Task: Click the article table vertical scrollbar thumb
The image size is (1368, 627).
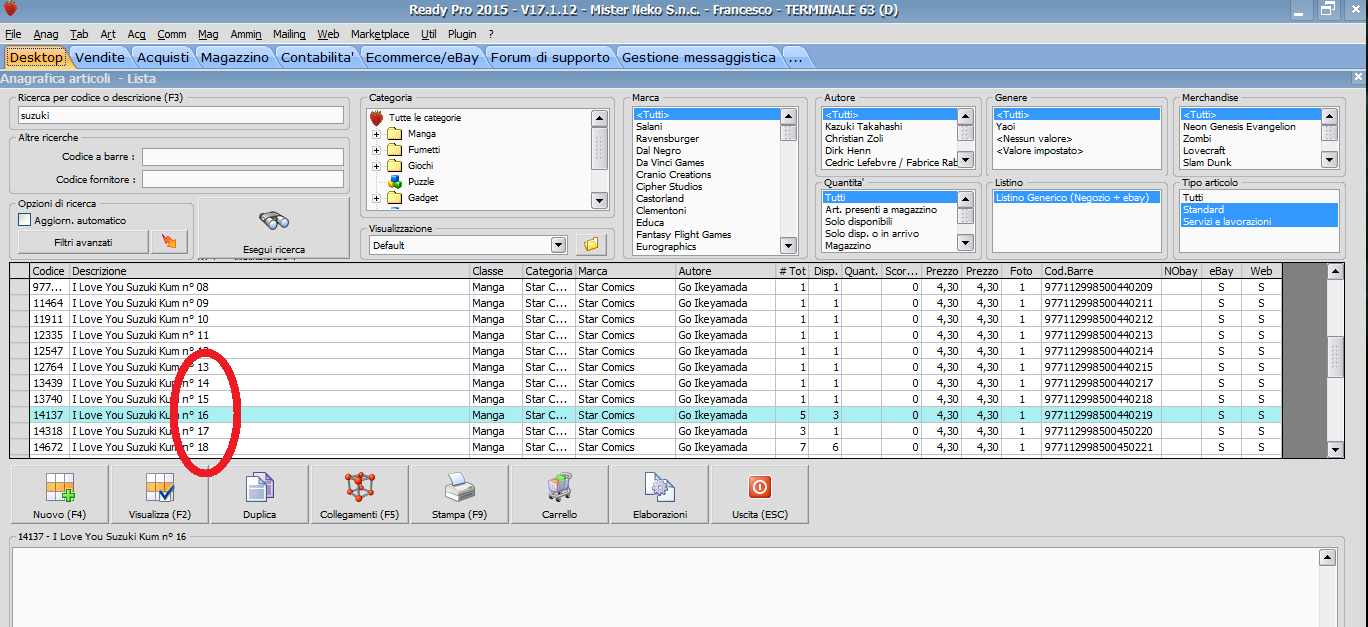Action: 1335,358
